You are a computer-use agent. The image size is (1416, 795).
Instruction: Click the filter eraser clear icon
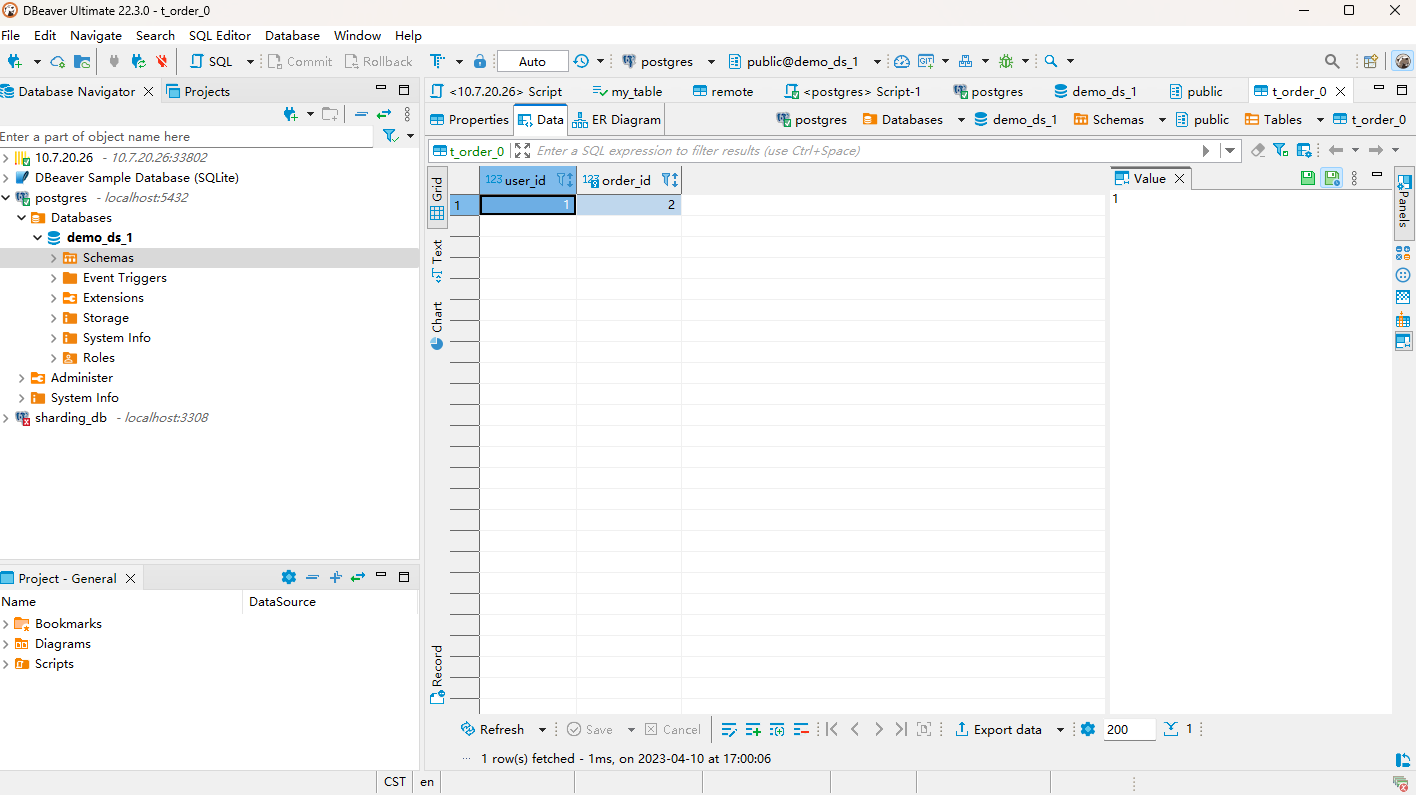[1258, 151]
